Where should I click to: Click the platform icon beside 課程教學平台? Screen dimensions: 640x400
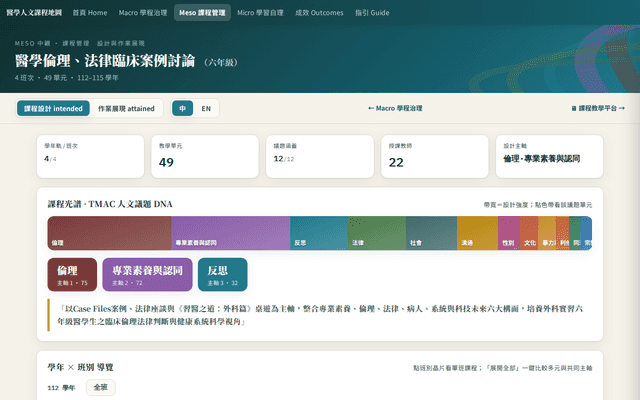point(574,108)
